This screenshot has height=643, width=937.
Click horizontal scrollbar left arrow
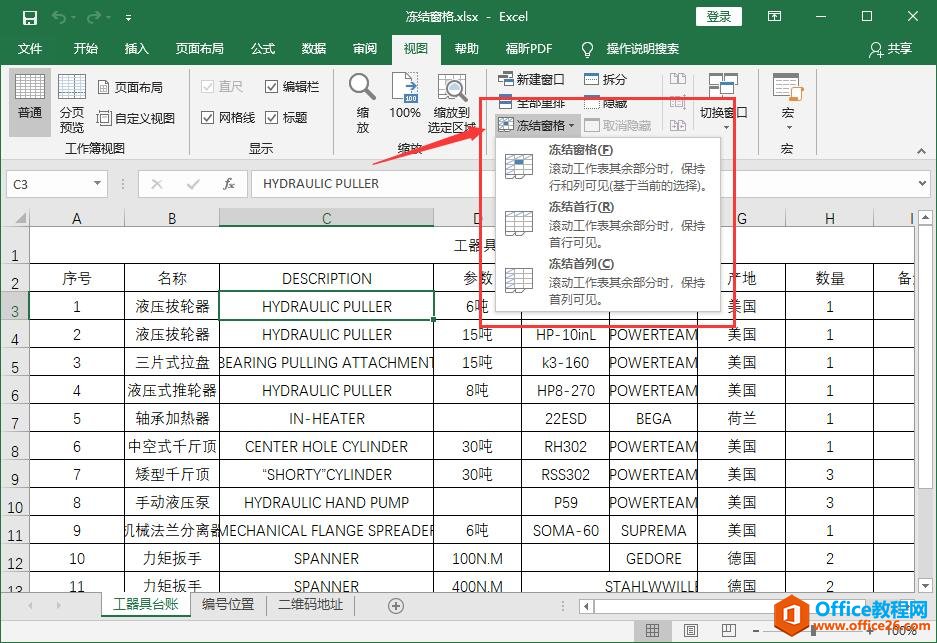click(x=586, y=607)
